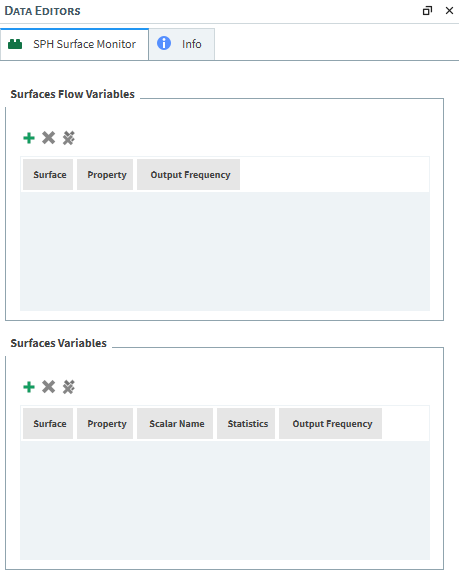Screen dimensions: 459x575
Task: Click the Statistics column header
Action: [x=246, y=424]
